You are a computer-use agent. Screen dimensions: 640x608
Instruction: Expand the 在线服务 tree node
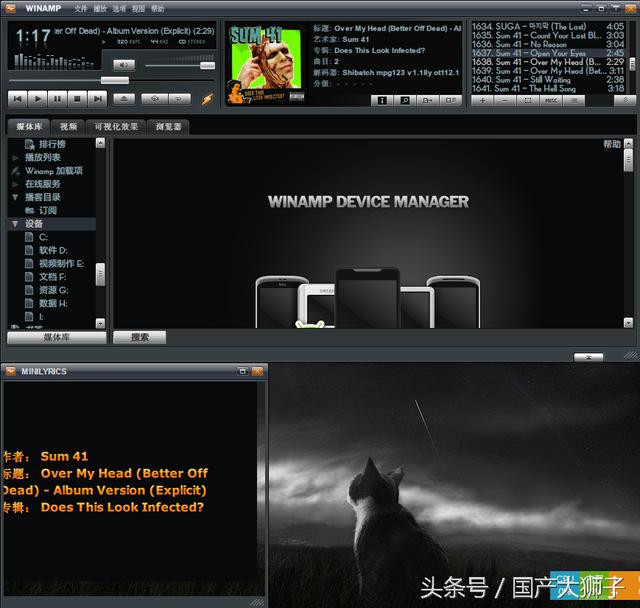16,184
